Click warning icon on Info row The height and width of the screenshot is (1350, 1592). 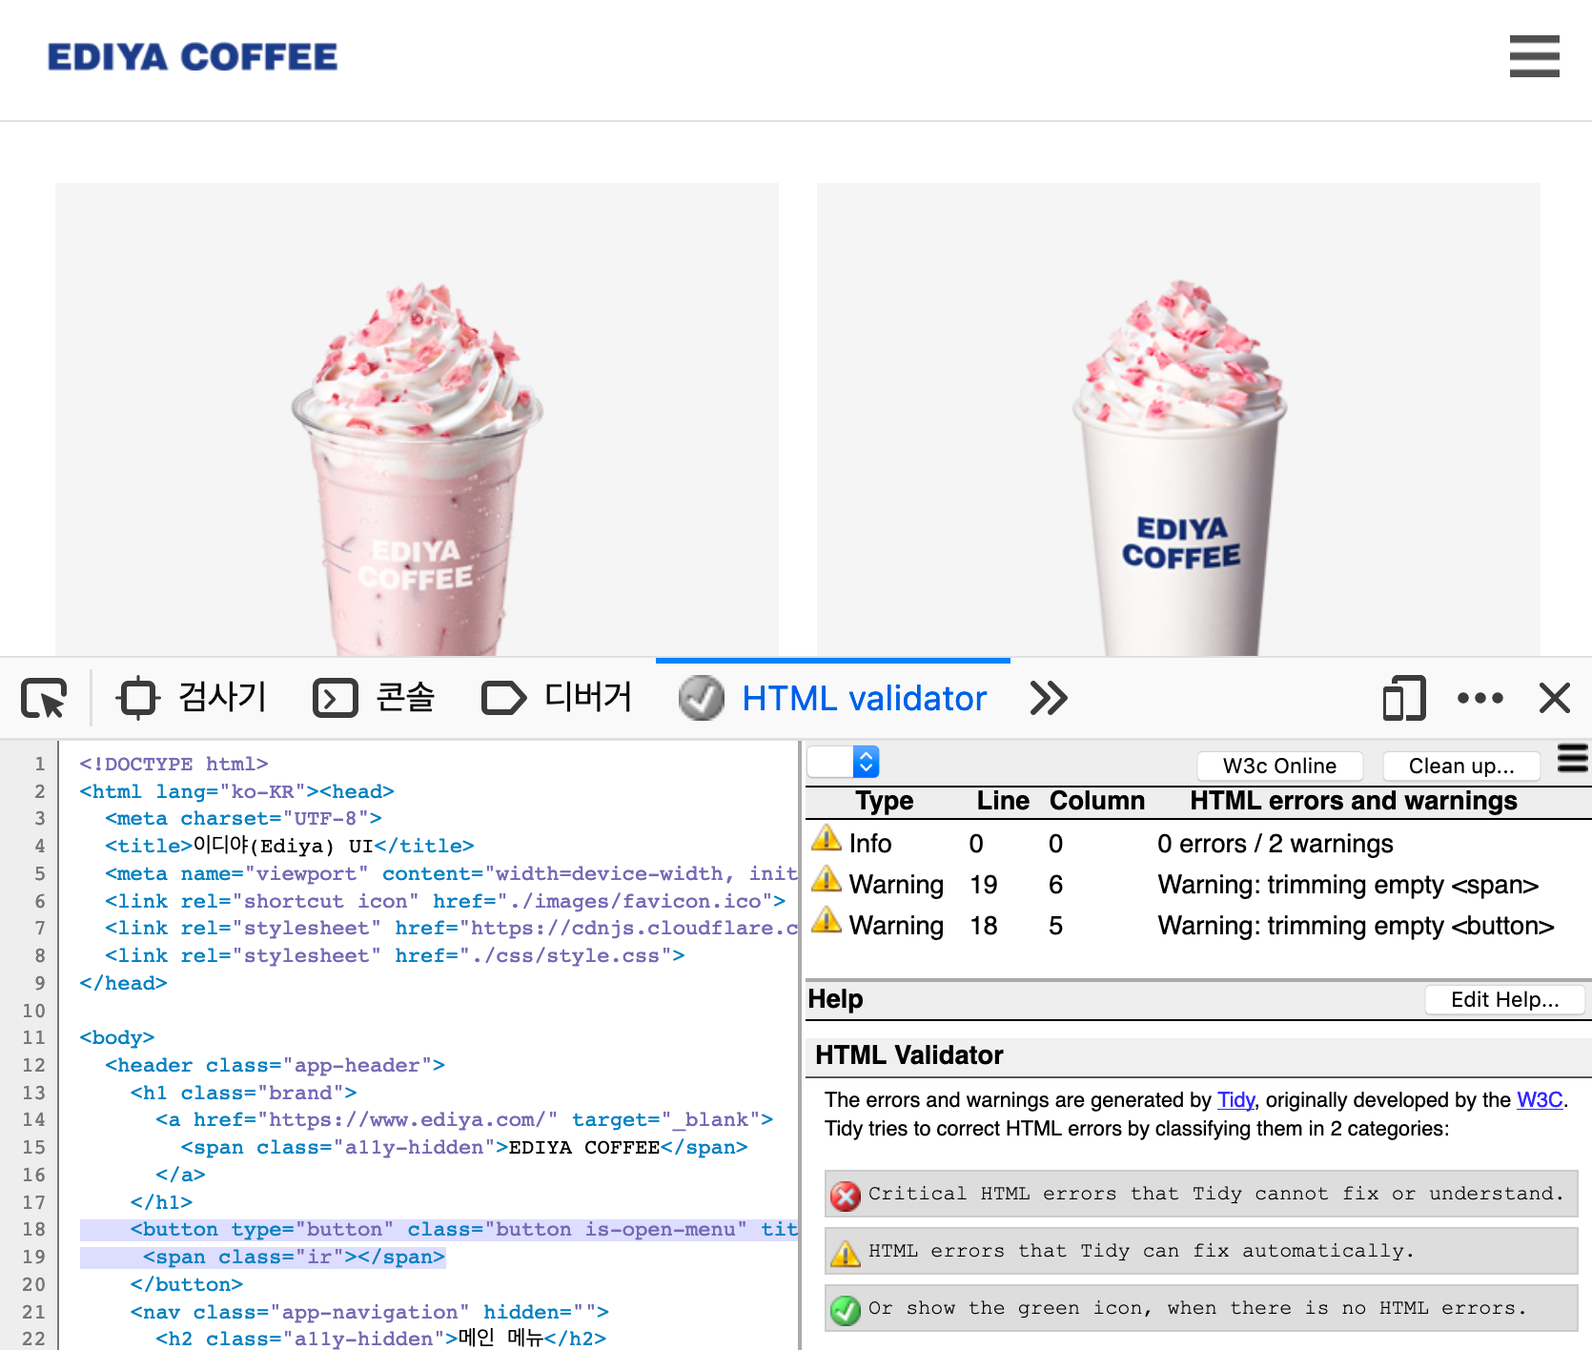tap(826, 838)
